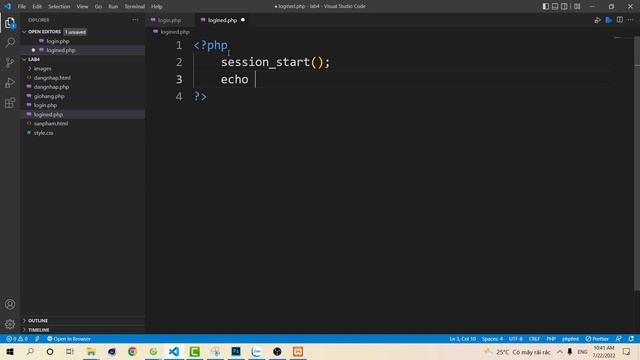
Task: Click CRLF end of line setting
Action: [534, 339]
